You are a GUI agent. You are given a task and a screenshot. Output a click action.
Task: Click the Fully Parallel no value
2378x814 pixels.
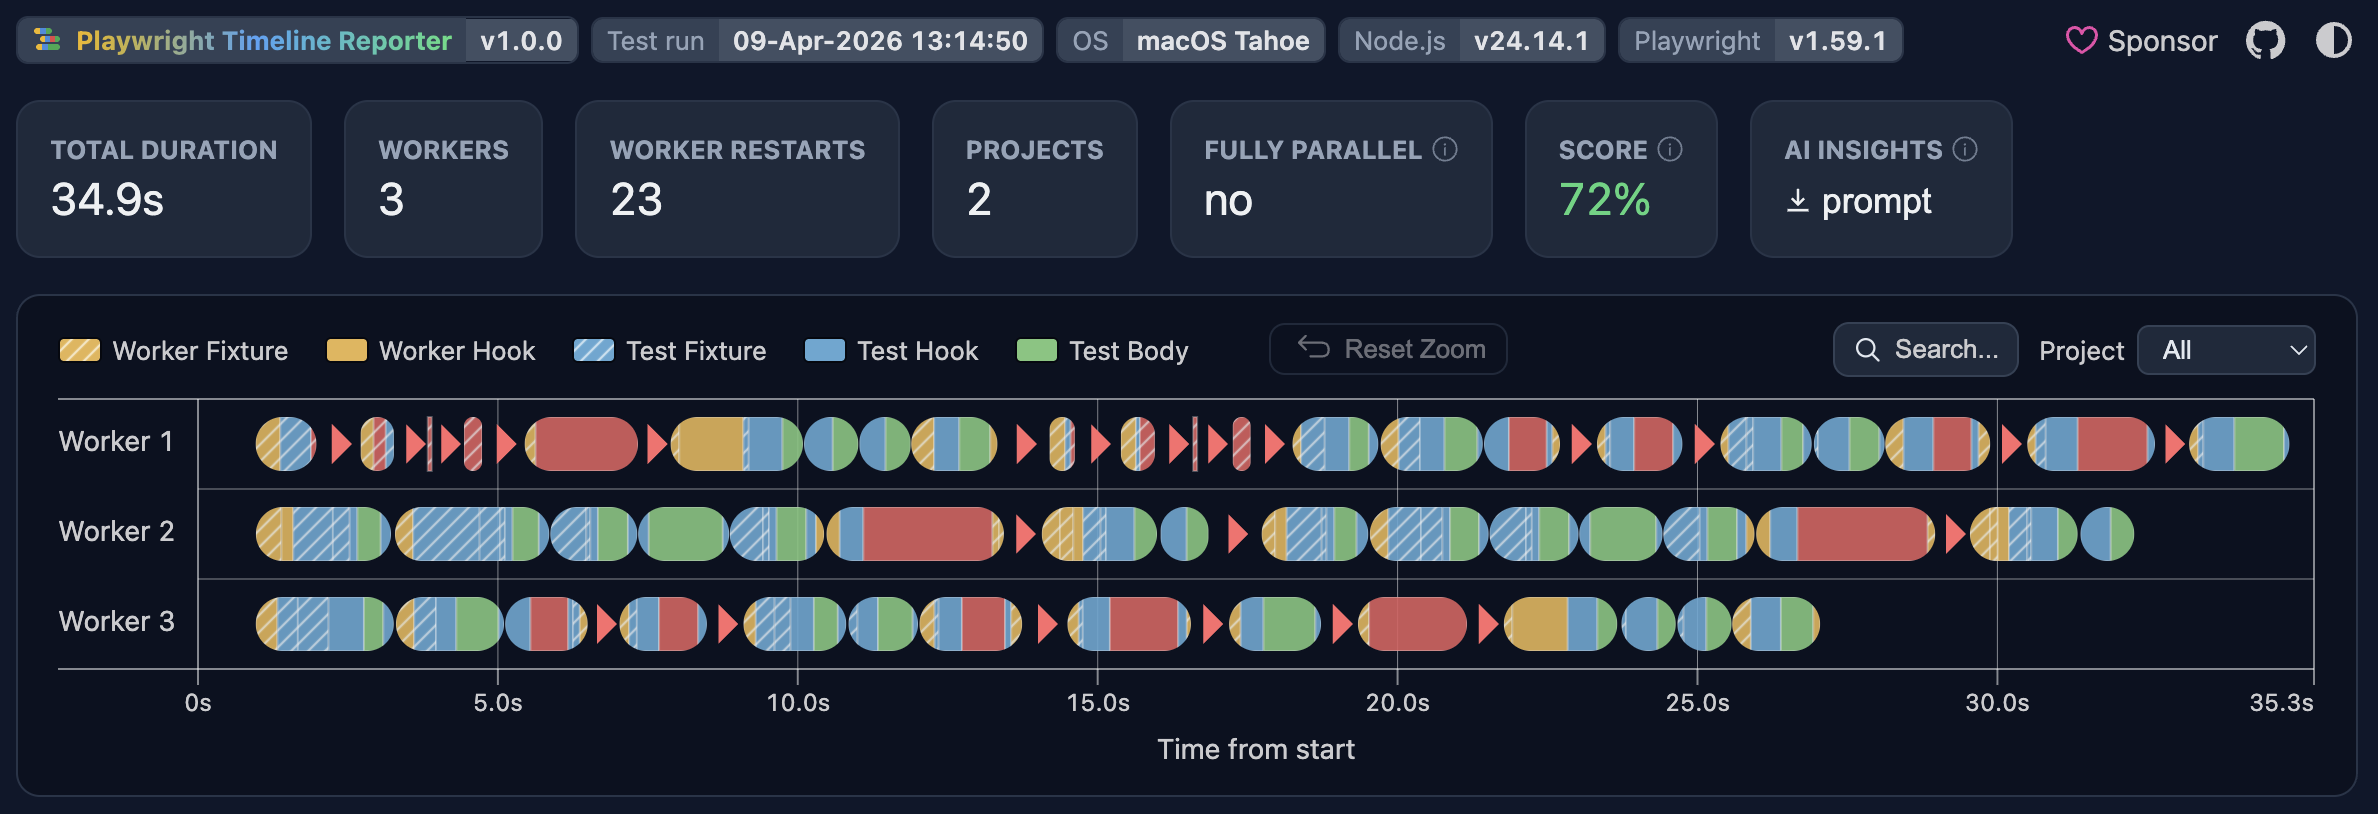coord(1228,200)
